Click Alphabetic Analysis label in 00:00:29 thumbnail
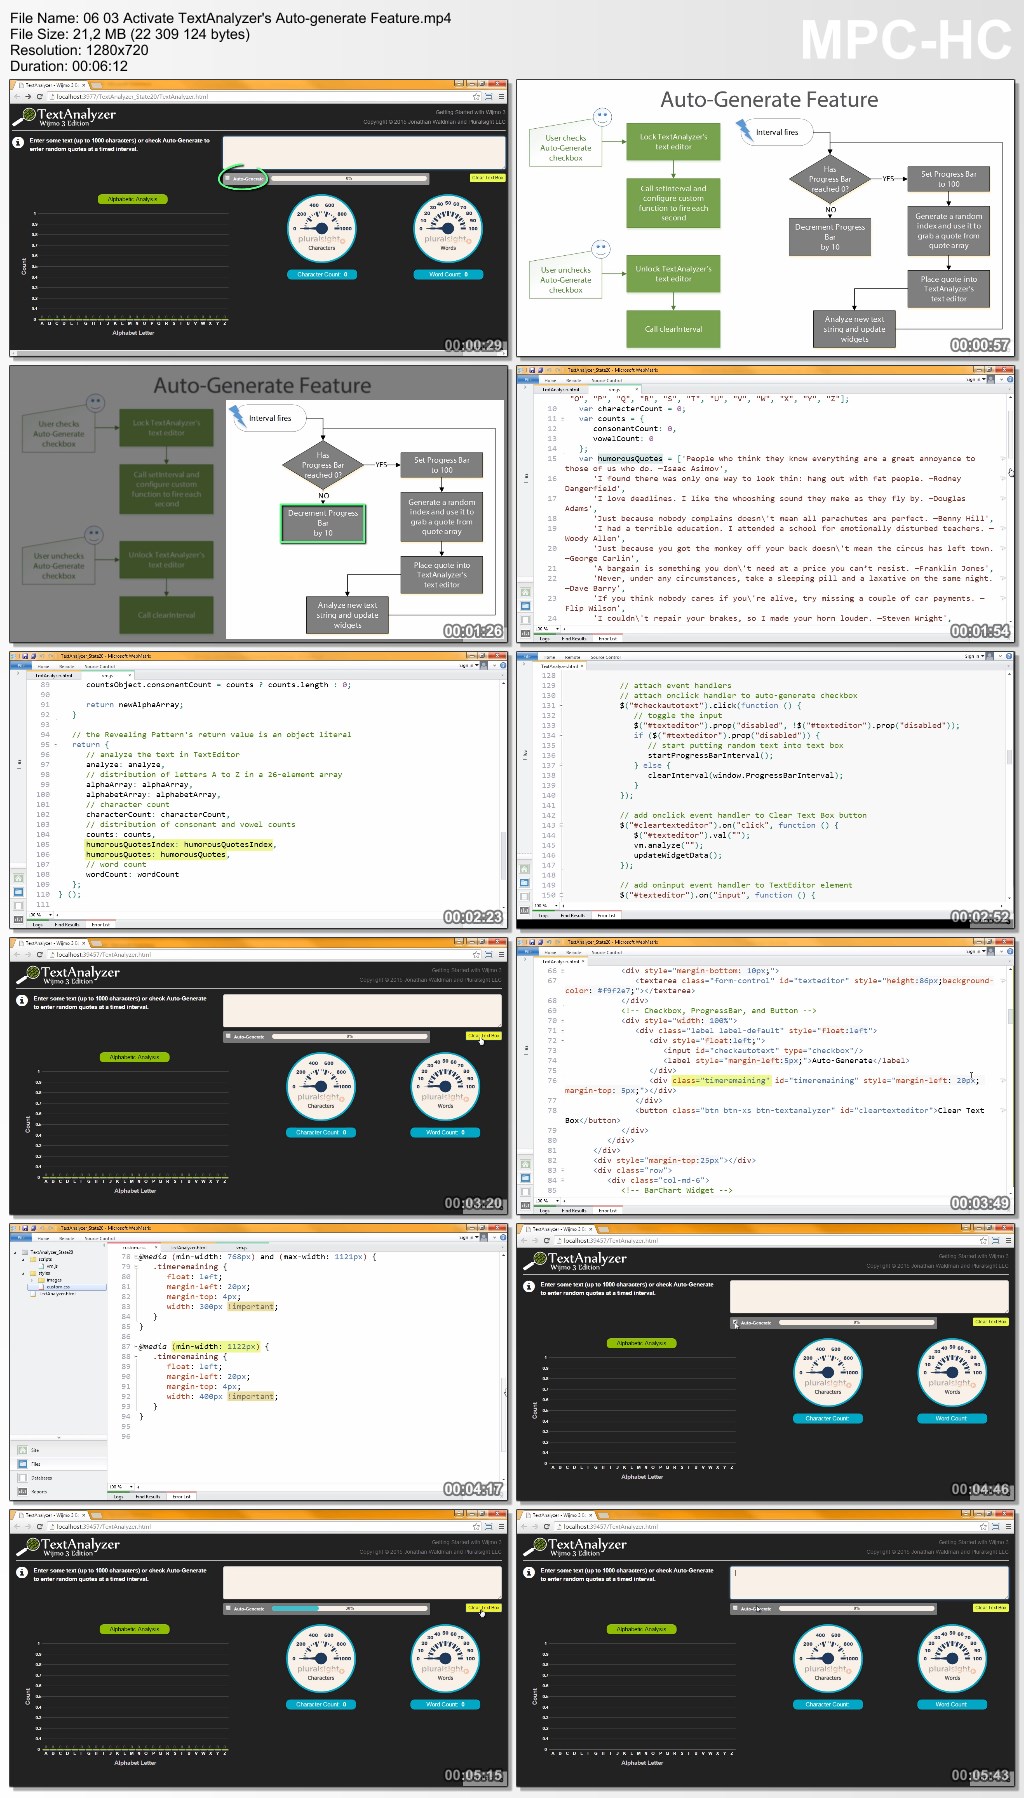Viewport: 1024px width, 1798px height. pos(132,199)
